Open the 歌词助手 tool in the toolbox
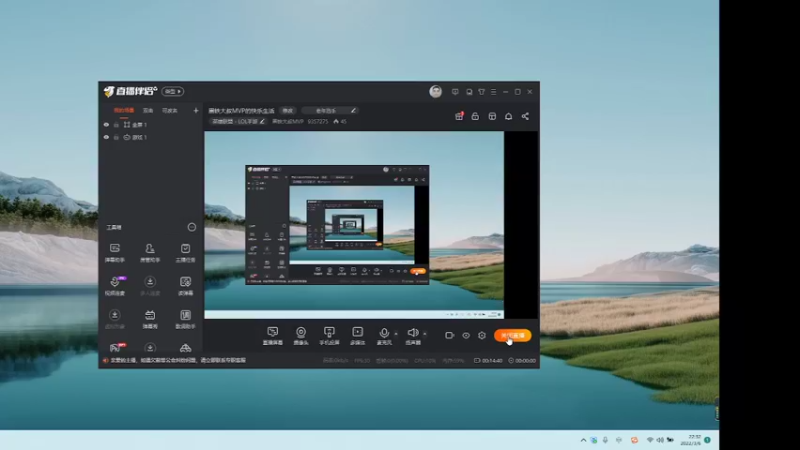The image size is (800, 450). 185,319
